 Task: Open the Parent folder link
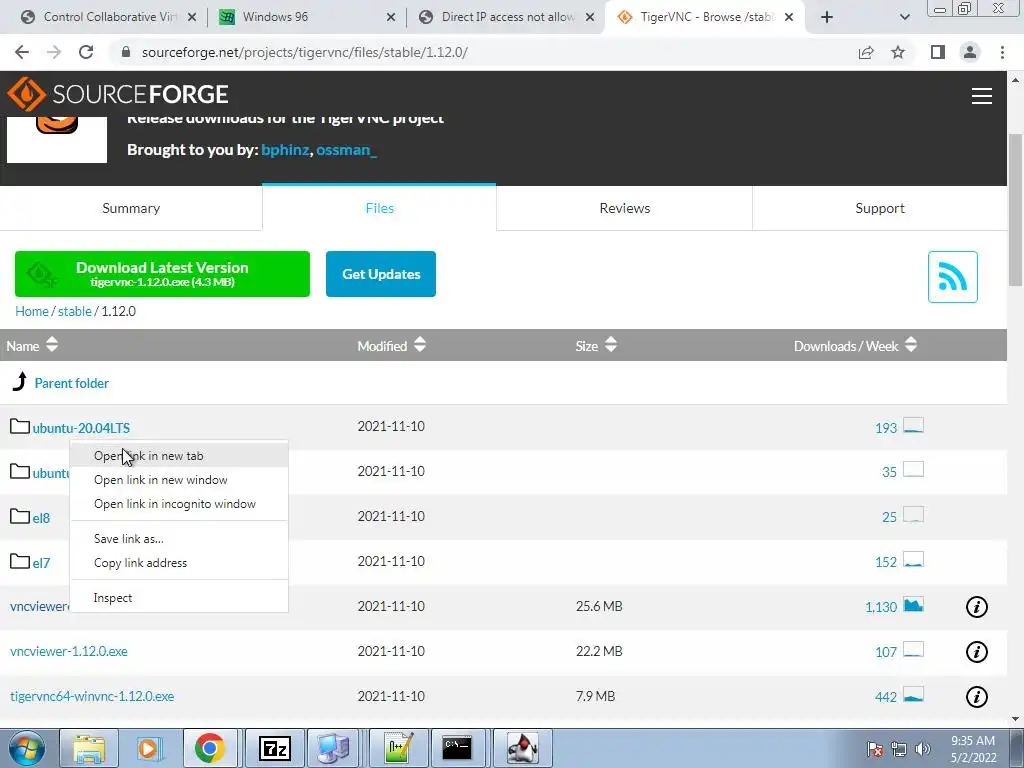pos(71,383)
